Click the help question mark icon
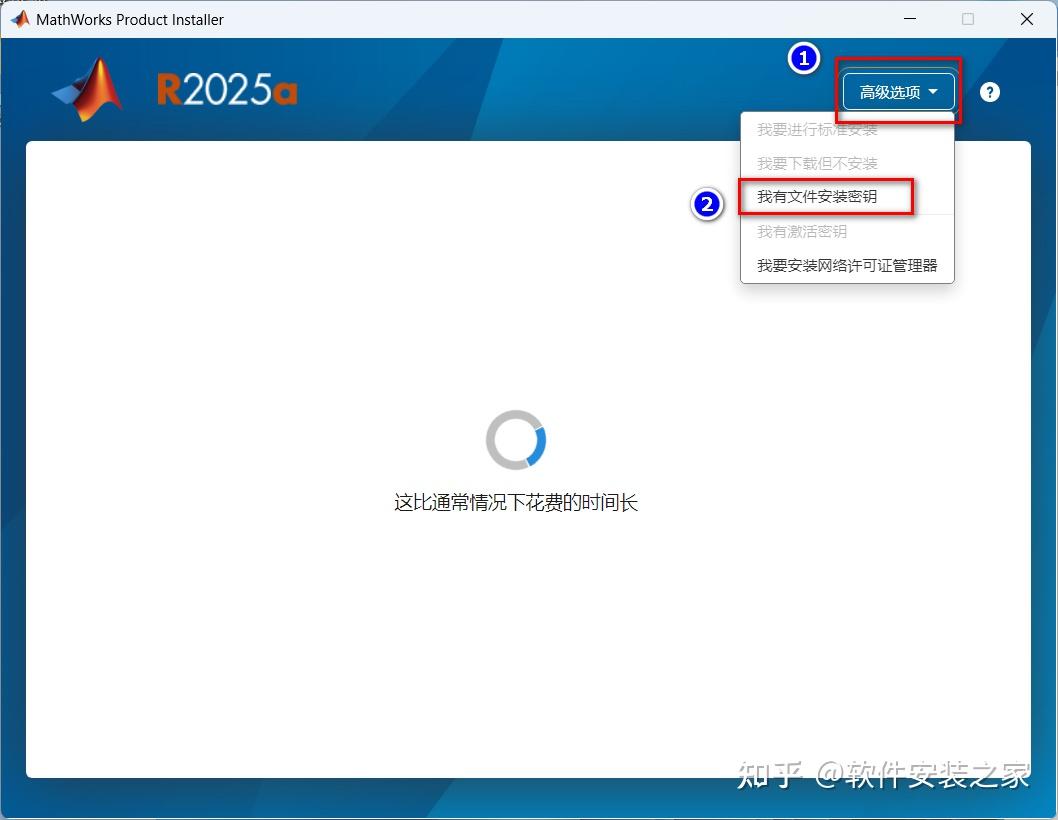This screenshot has width=1058, height=820. [x=989, y=91]
